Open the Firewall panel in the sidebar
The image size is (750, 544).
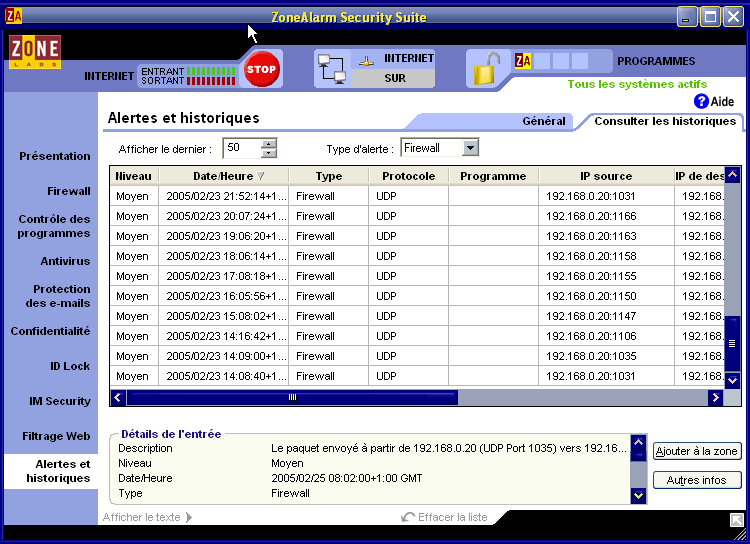click(x=69, y=191)
